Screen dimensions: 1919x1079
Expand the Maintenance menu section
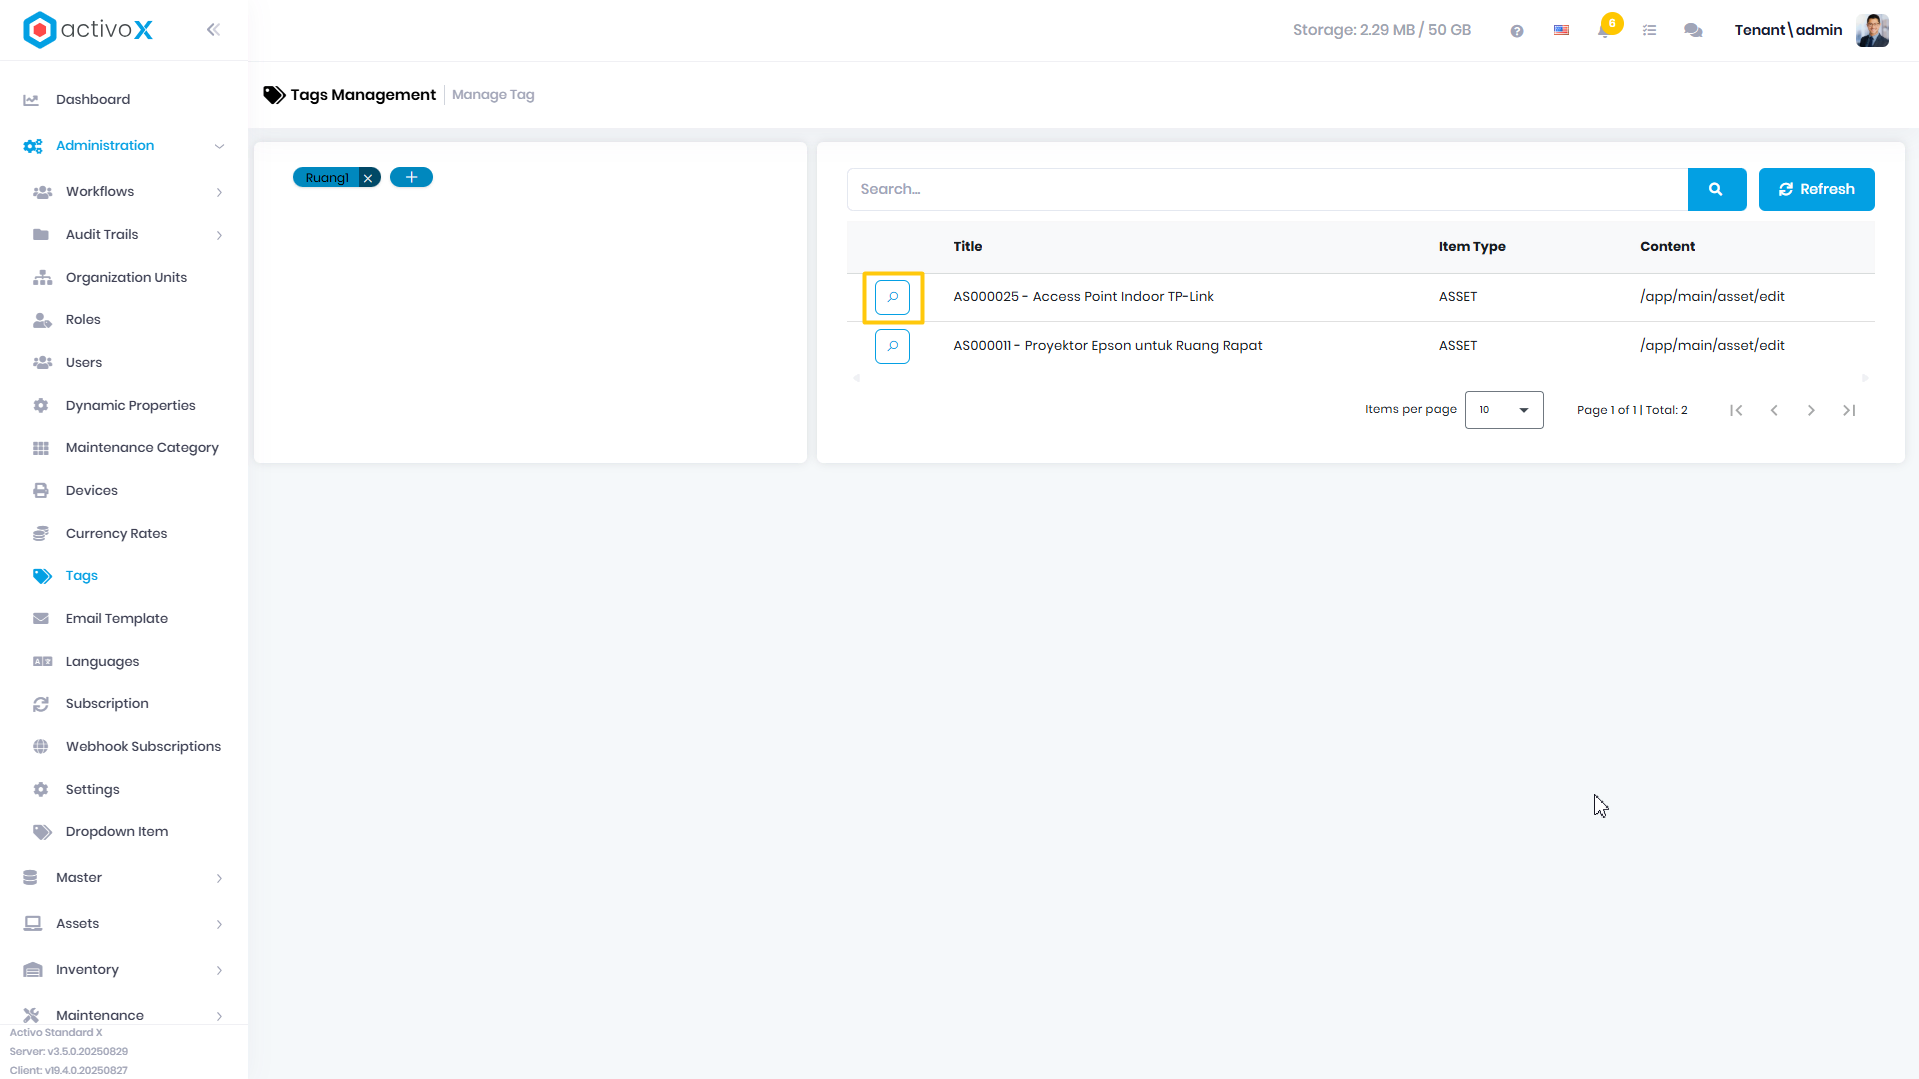pos(124,1015)
